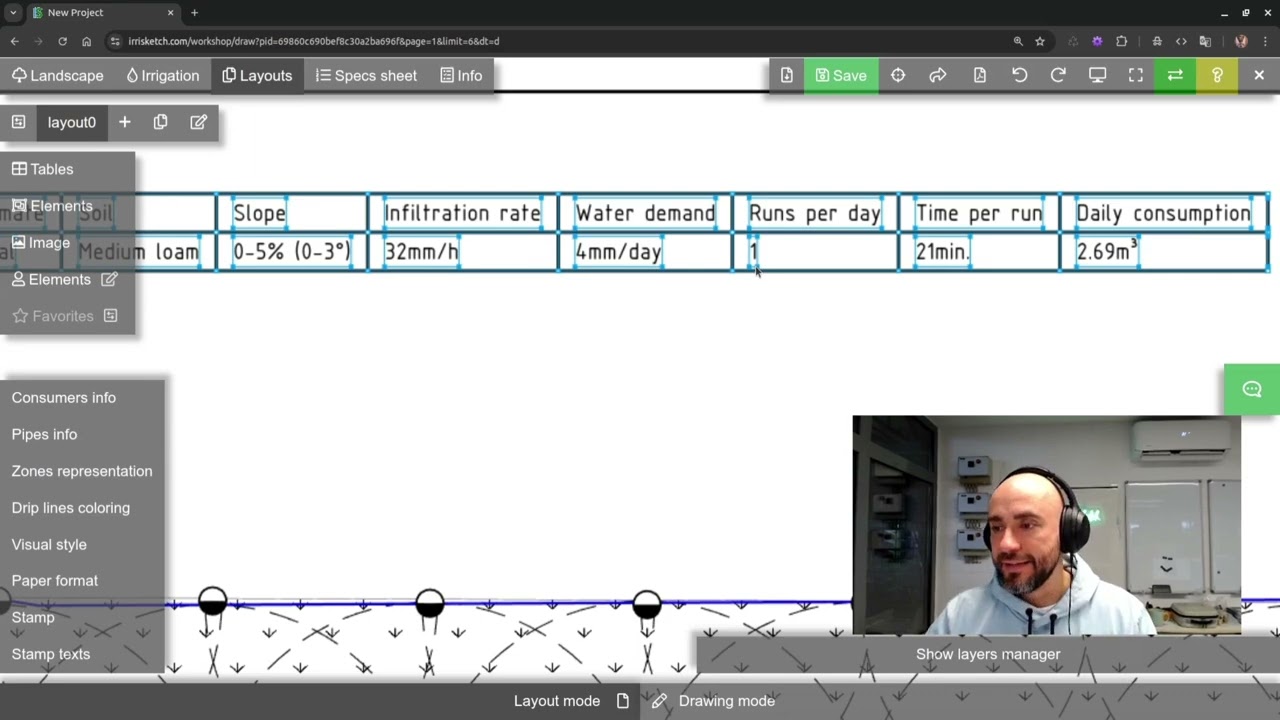The height and width of the screenshot is (720, 1280).
Task: Select the 'Runs per day' header cell
Action: tap(814, 213)
